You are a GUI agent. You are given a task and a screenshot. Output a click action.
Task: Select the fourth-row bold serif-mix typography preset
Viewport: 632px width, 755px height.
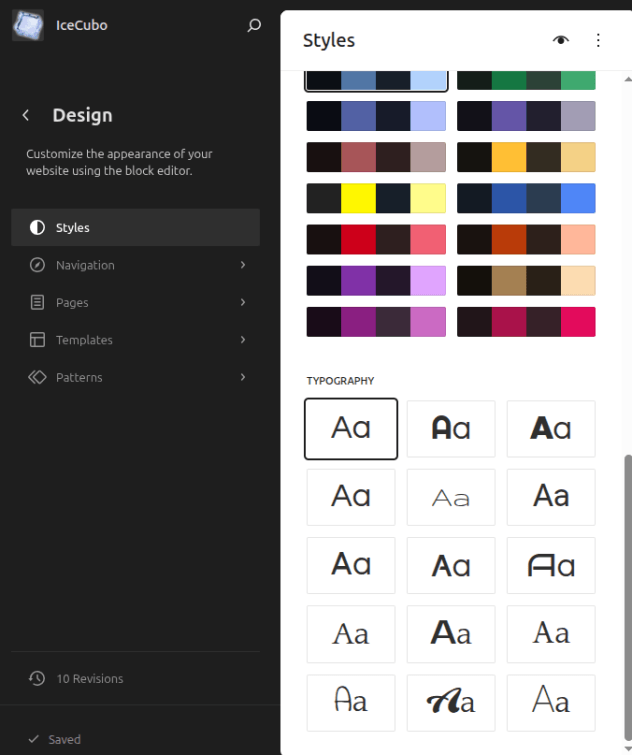451,634
